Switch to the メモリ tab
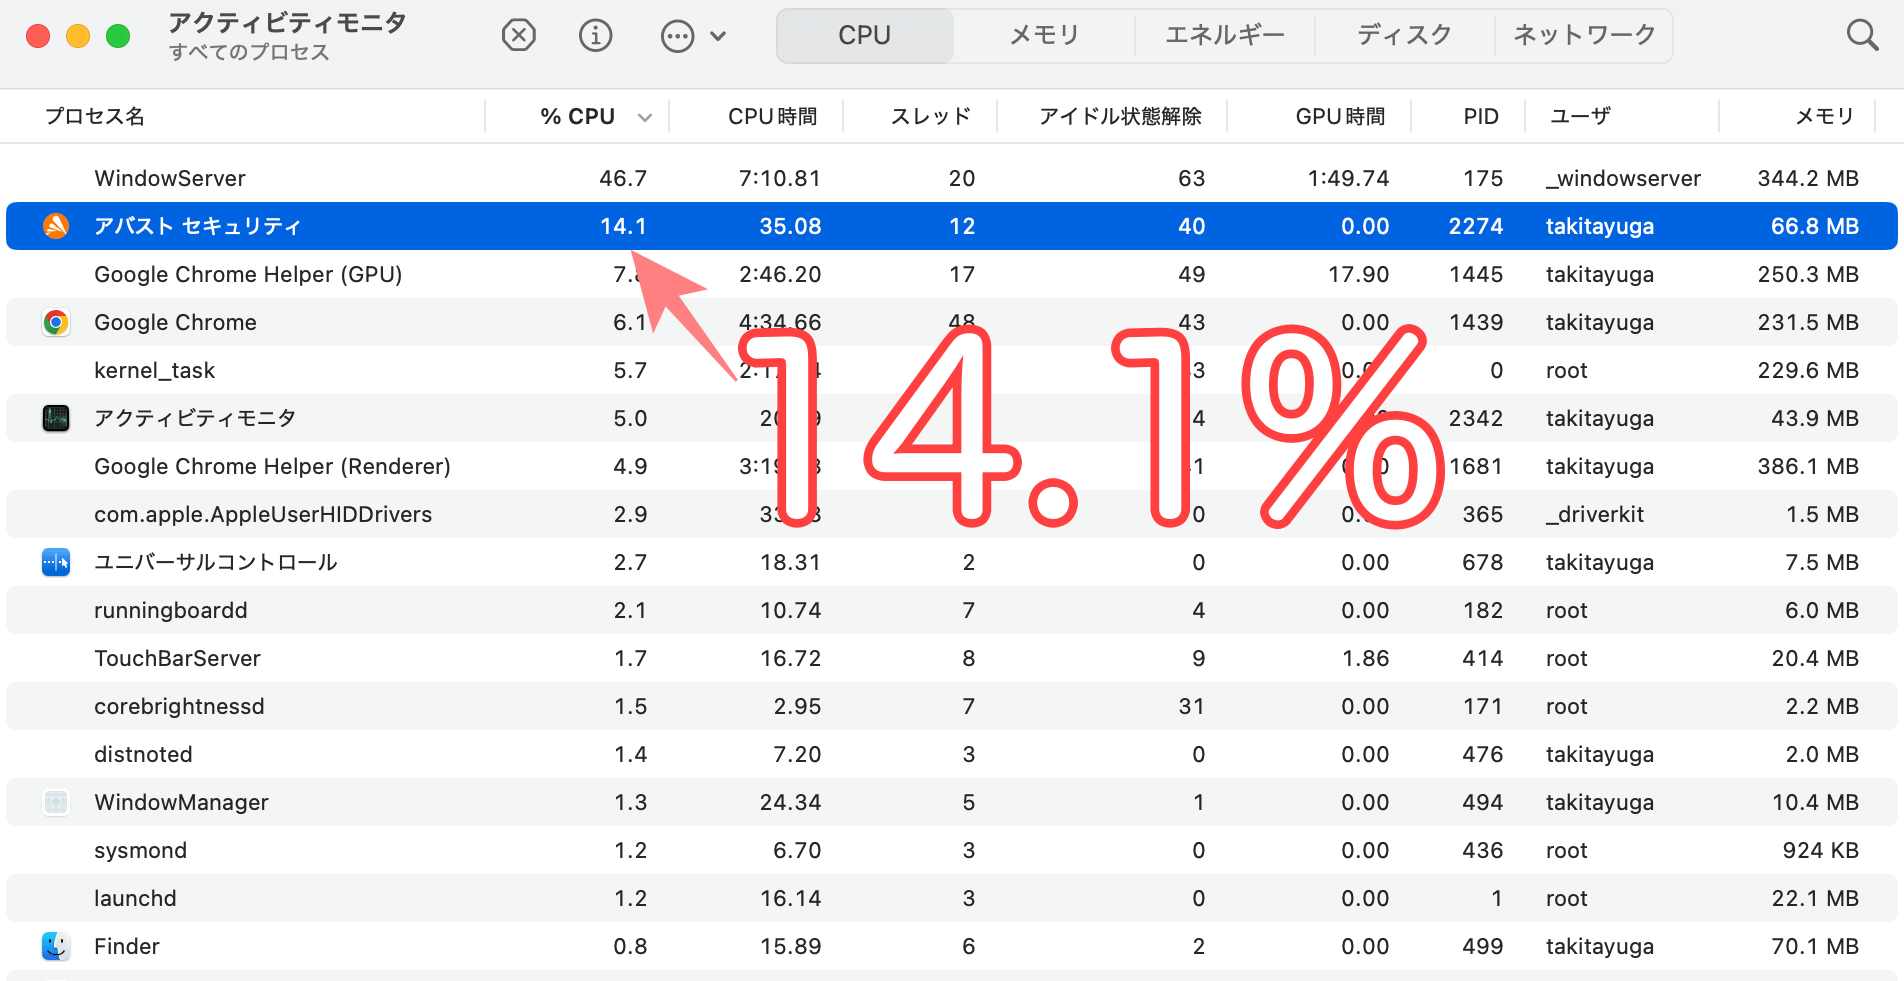The height and width of the screenshot is (981, 1904). pyautogui.click(x=1044, y=36)
